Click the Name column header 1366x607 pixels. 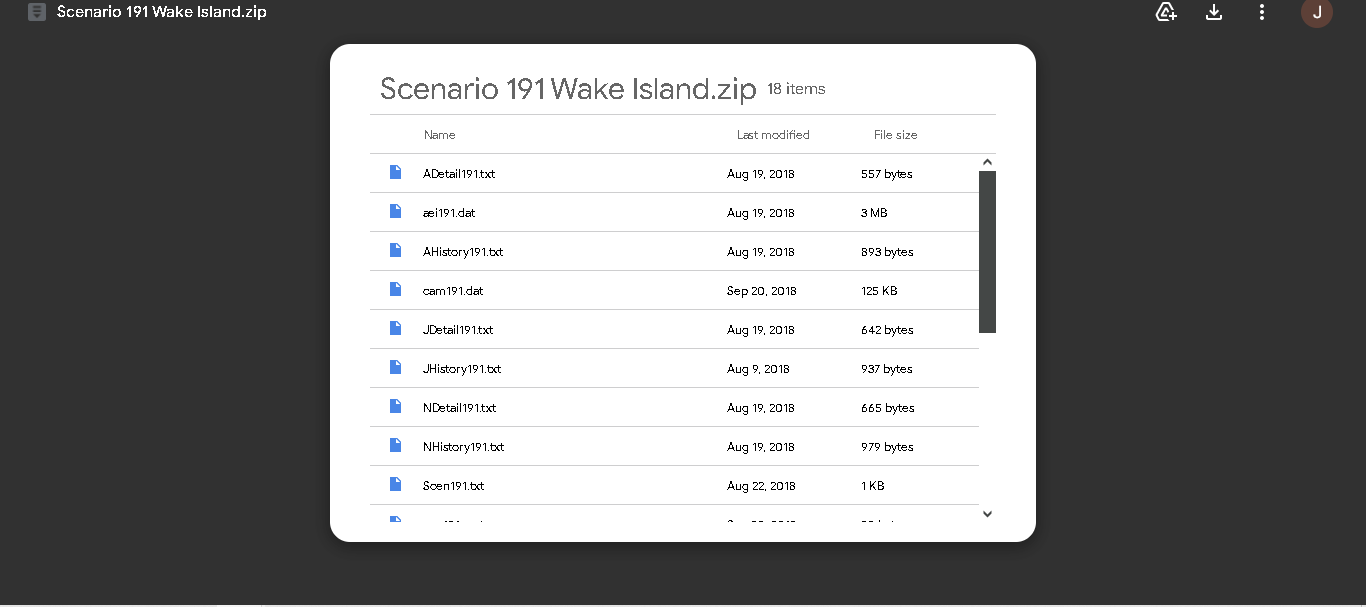pyautogui.click(x=439, y=135)
